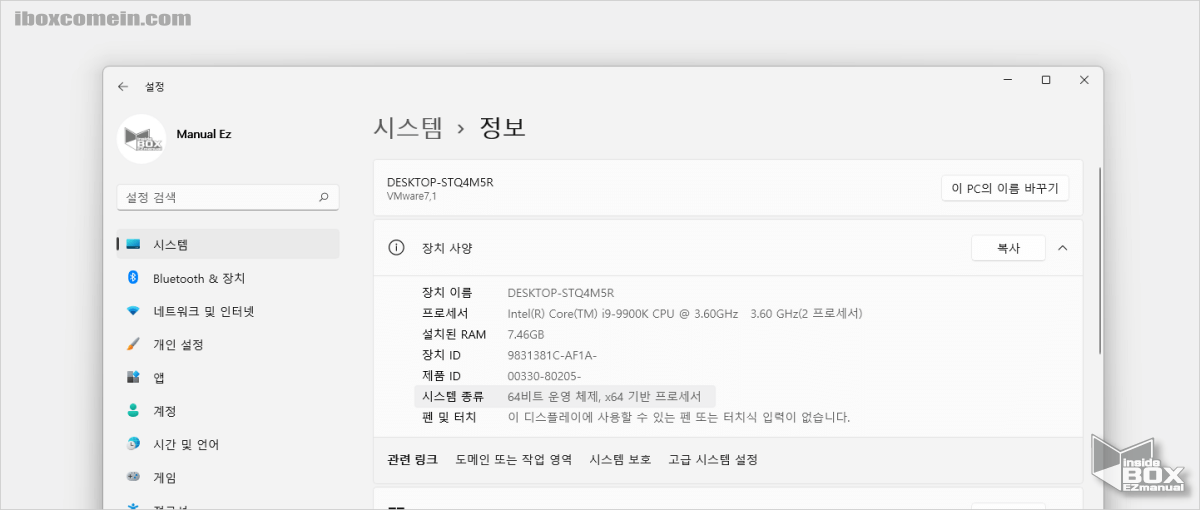The width and height of the screenshot is (1200, 510).
Task: Click the 시스템 monitor icon in sidebar
Action: click(133, 245)
